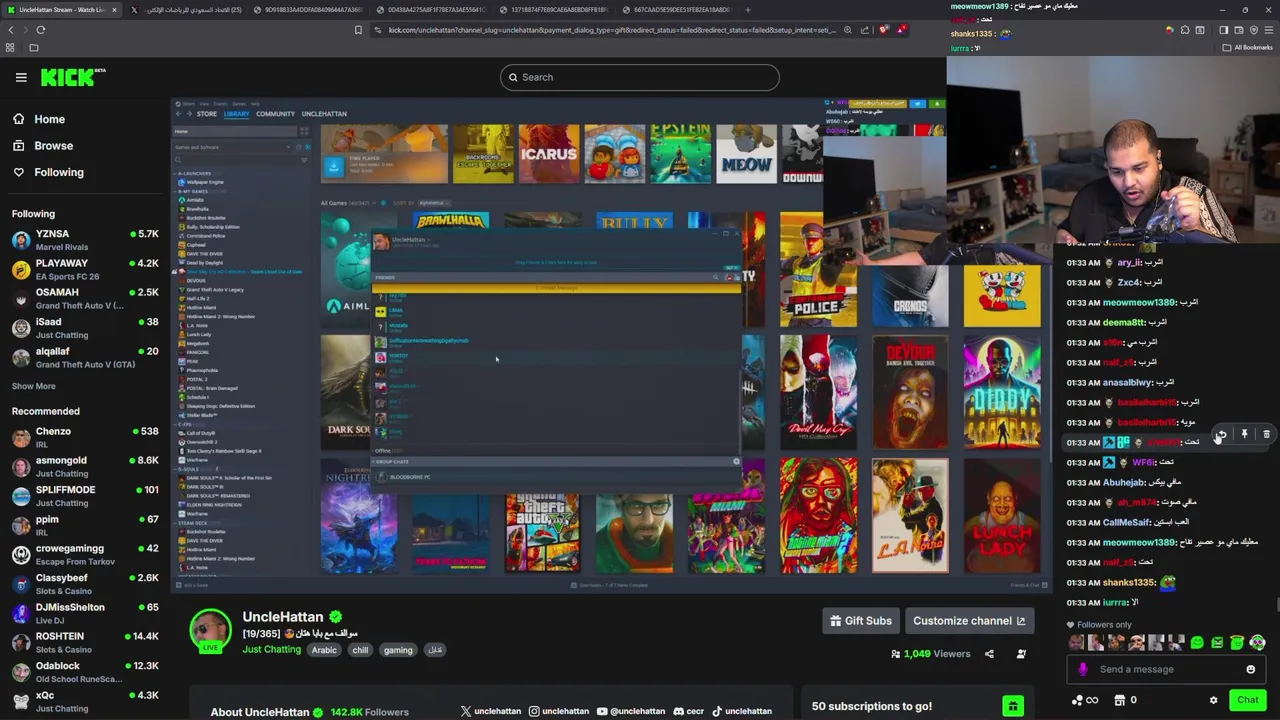
Task: Open browser main menu icon
Action: (x=1269, y=30)
